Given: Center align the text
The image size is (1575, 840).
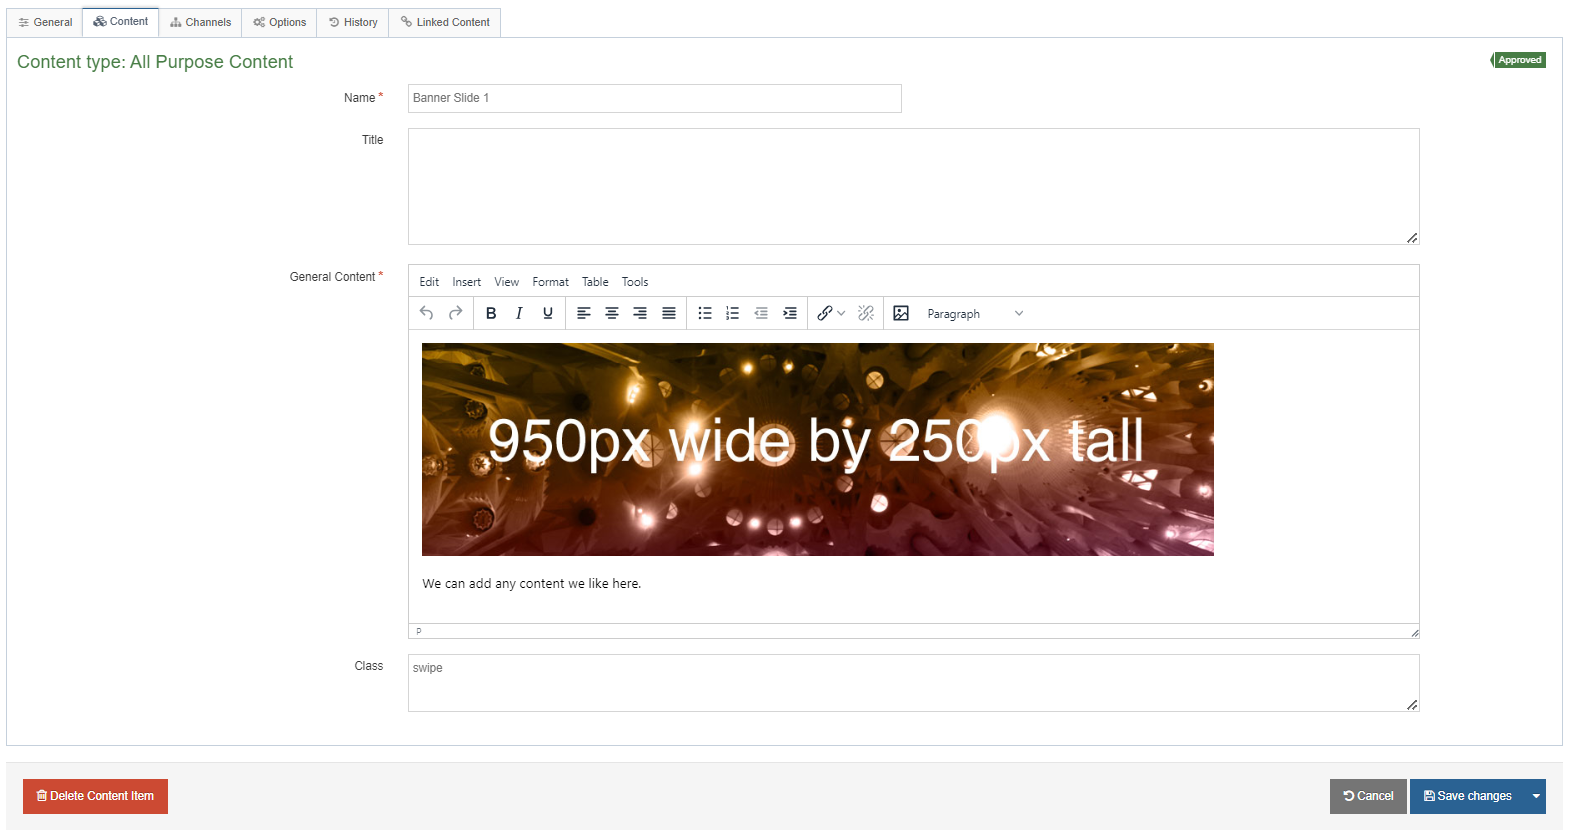Looking at the screenshot, I should click(x=612, y=313).
